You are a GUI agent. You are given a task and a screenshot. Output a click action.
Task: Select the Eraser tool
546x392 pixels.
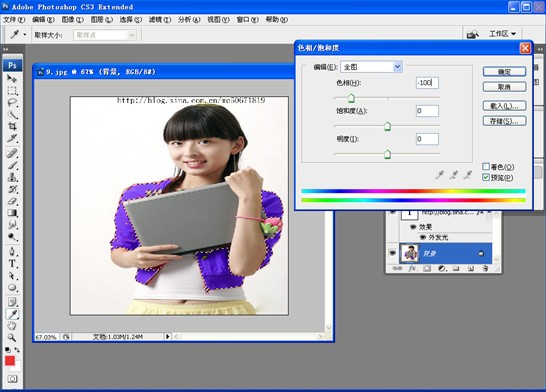coord(12,201)
